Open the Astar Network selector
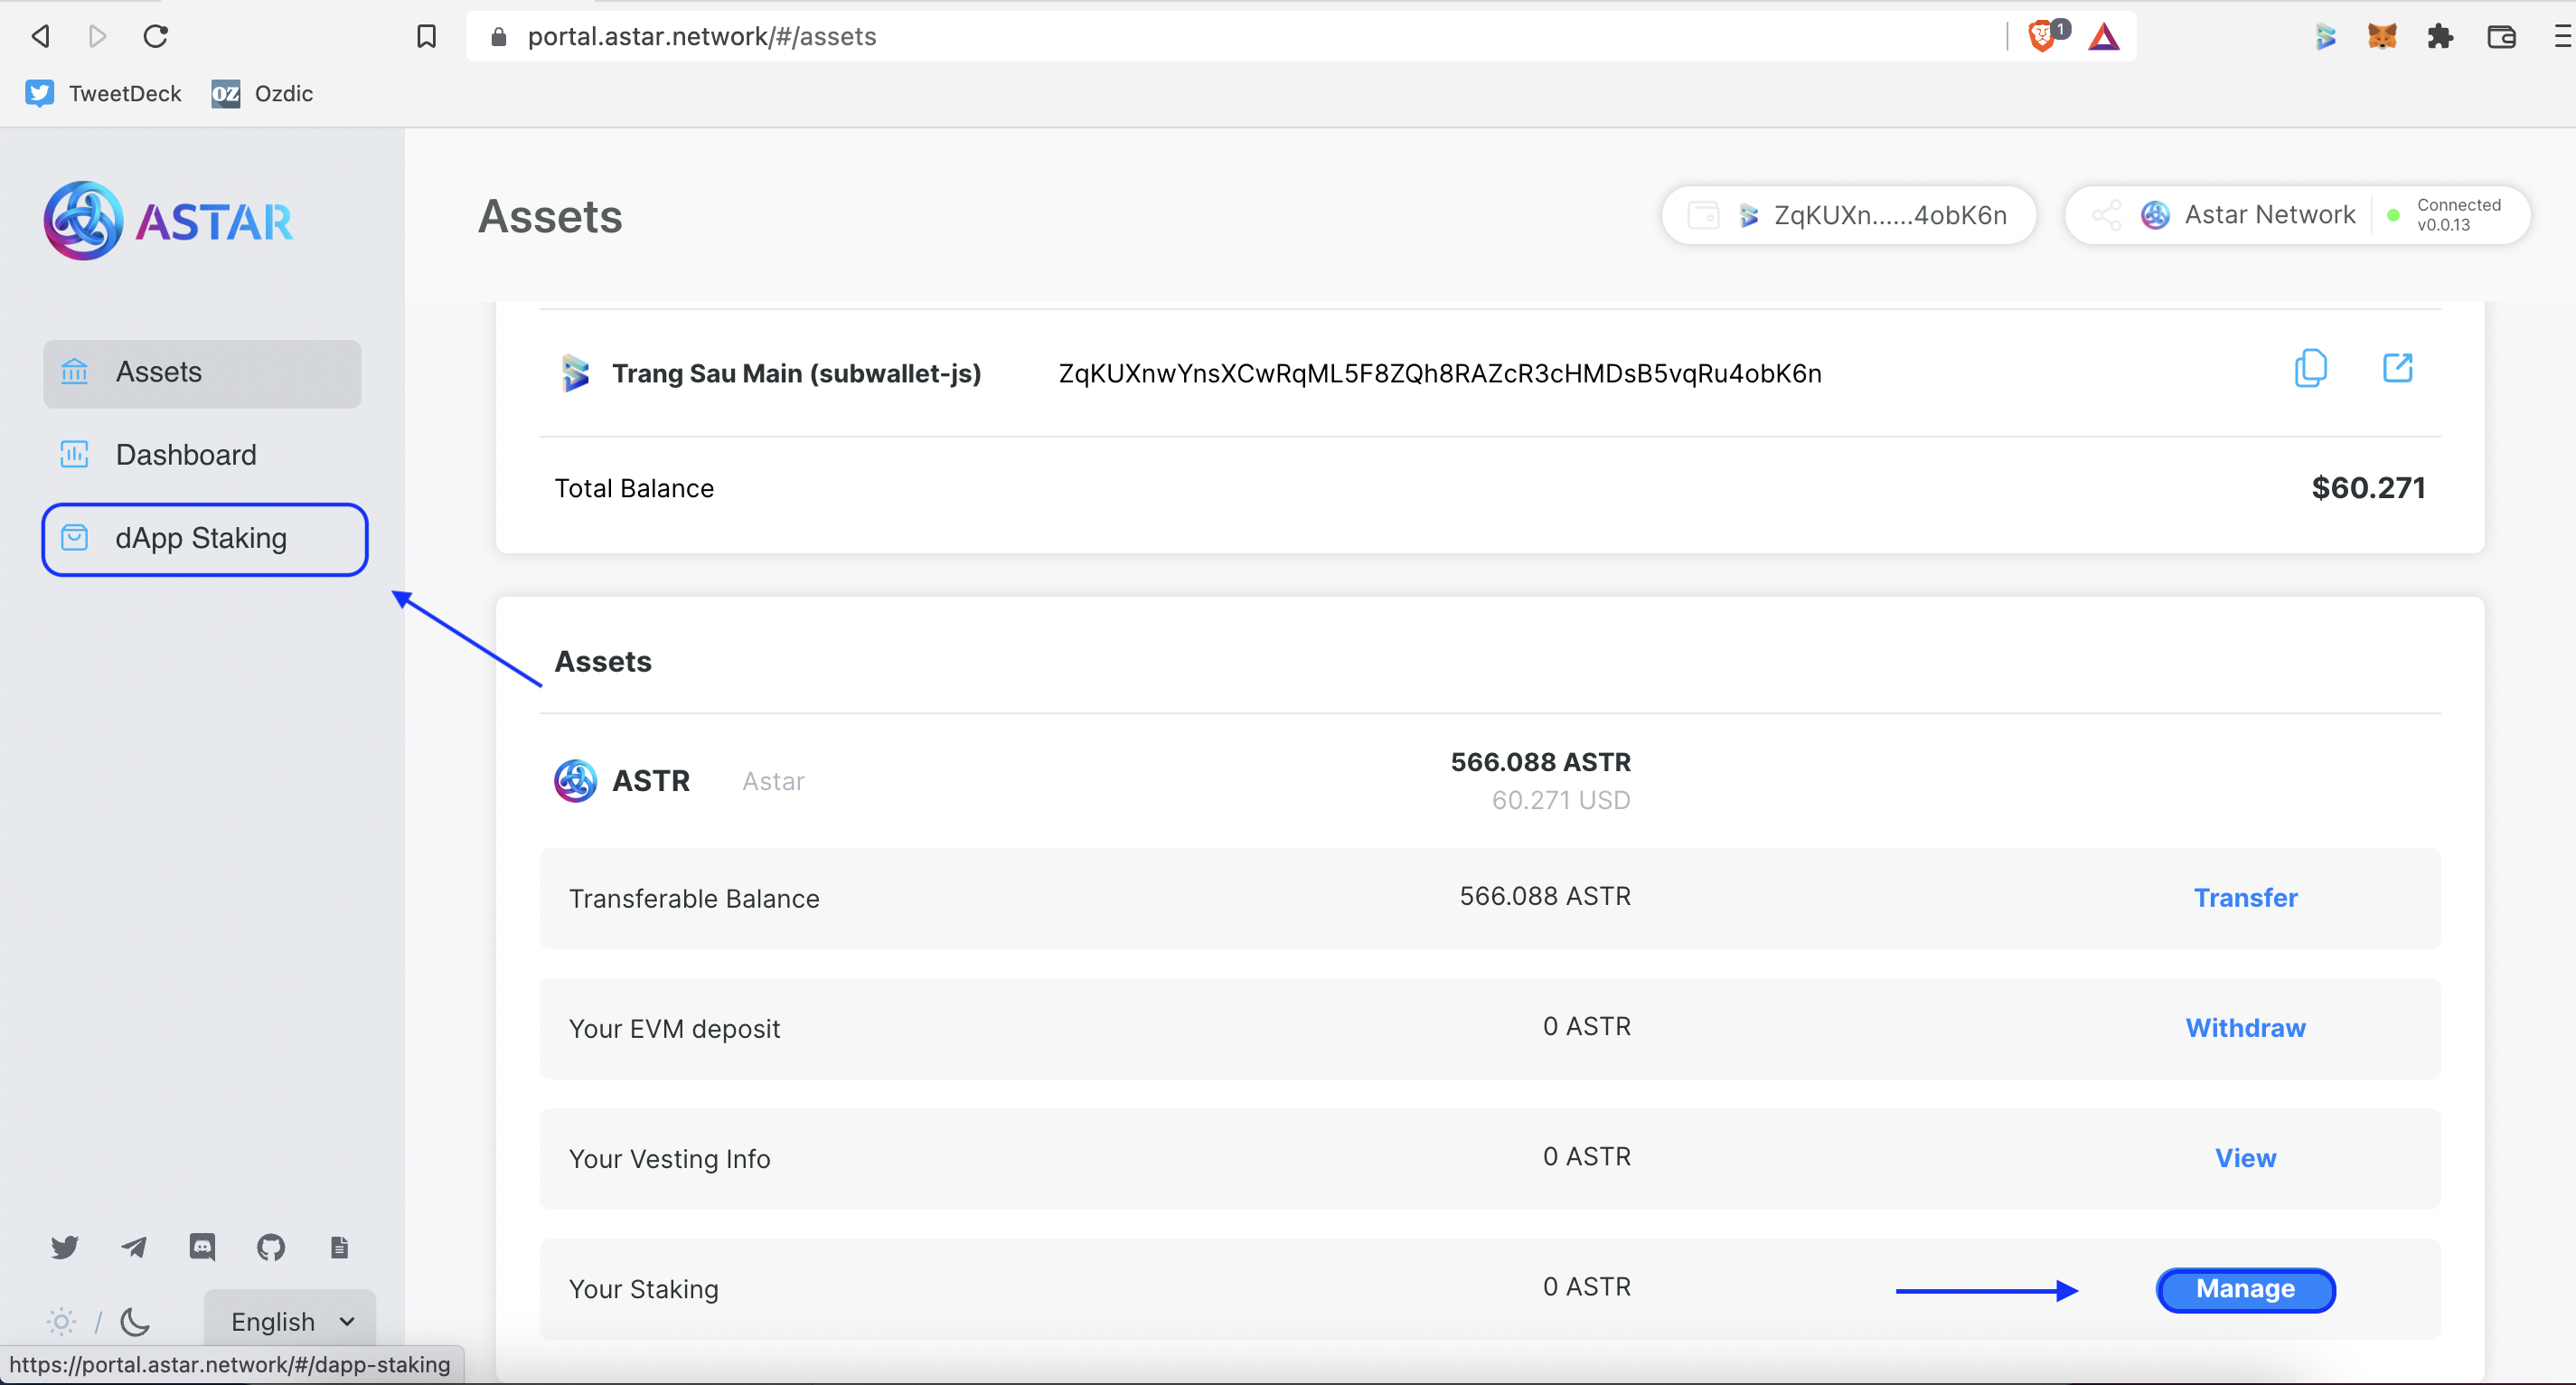 point(2296,215)
